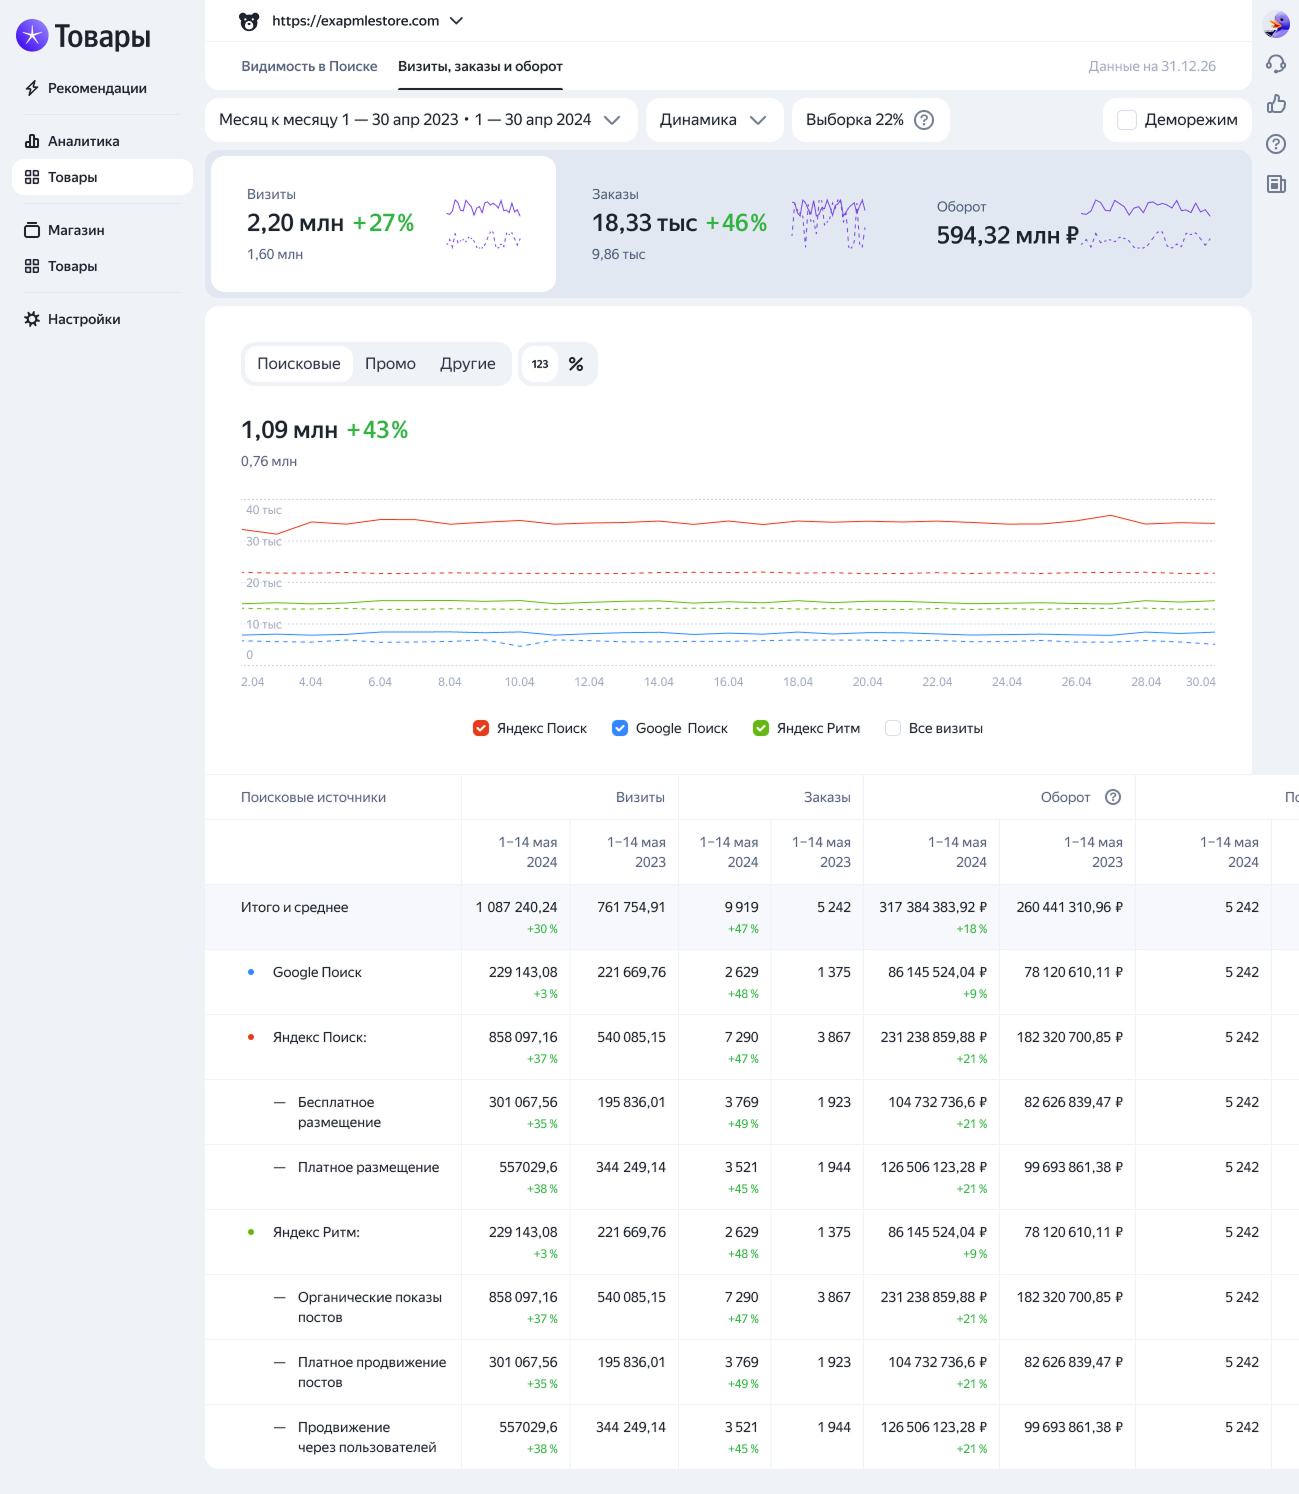Viewport: 1299px width, 1494px height.
Task: Open the news page icon in the right rail
Action: [x=1276, y=184]
